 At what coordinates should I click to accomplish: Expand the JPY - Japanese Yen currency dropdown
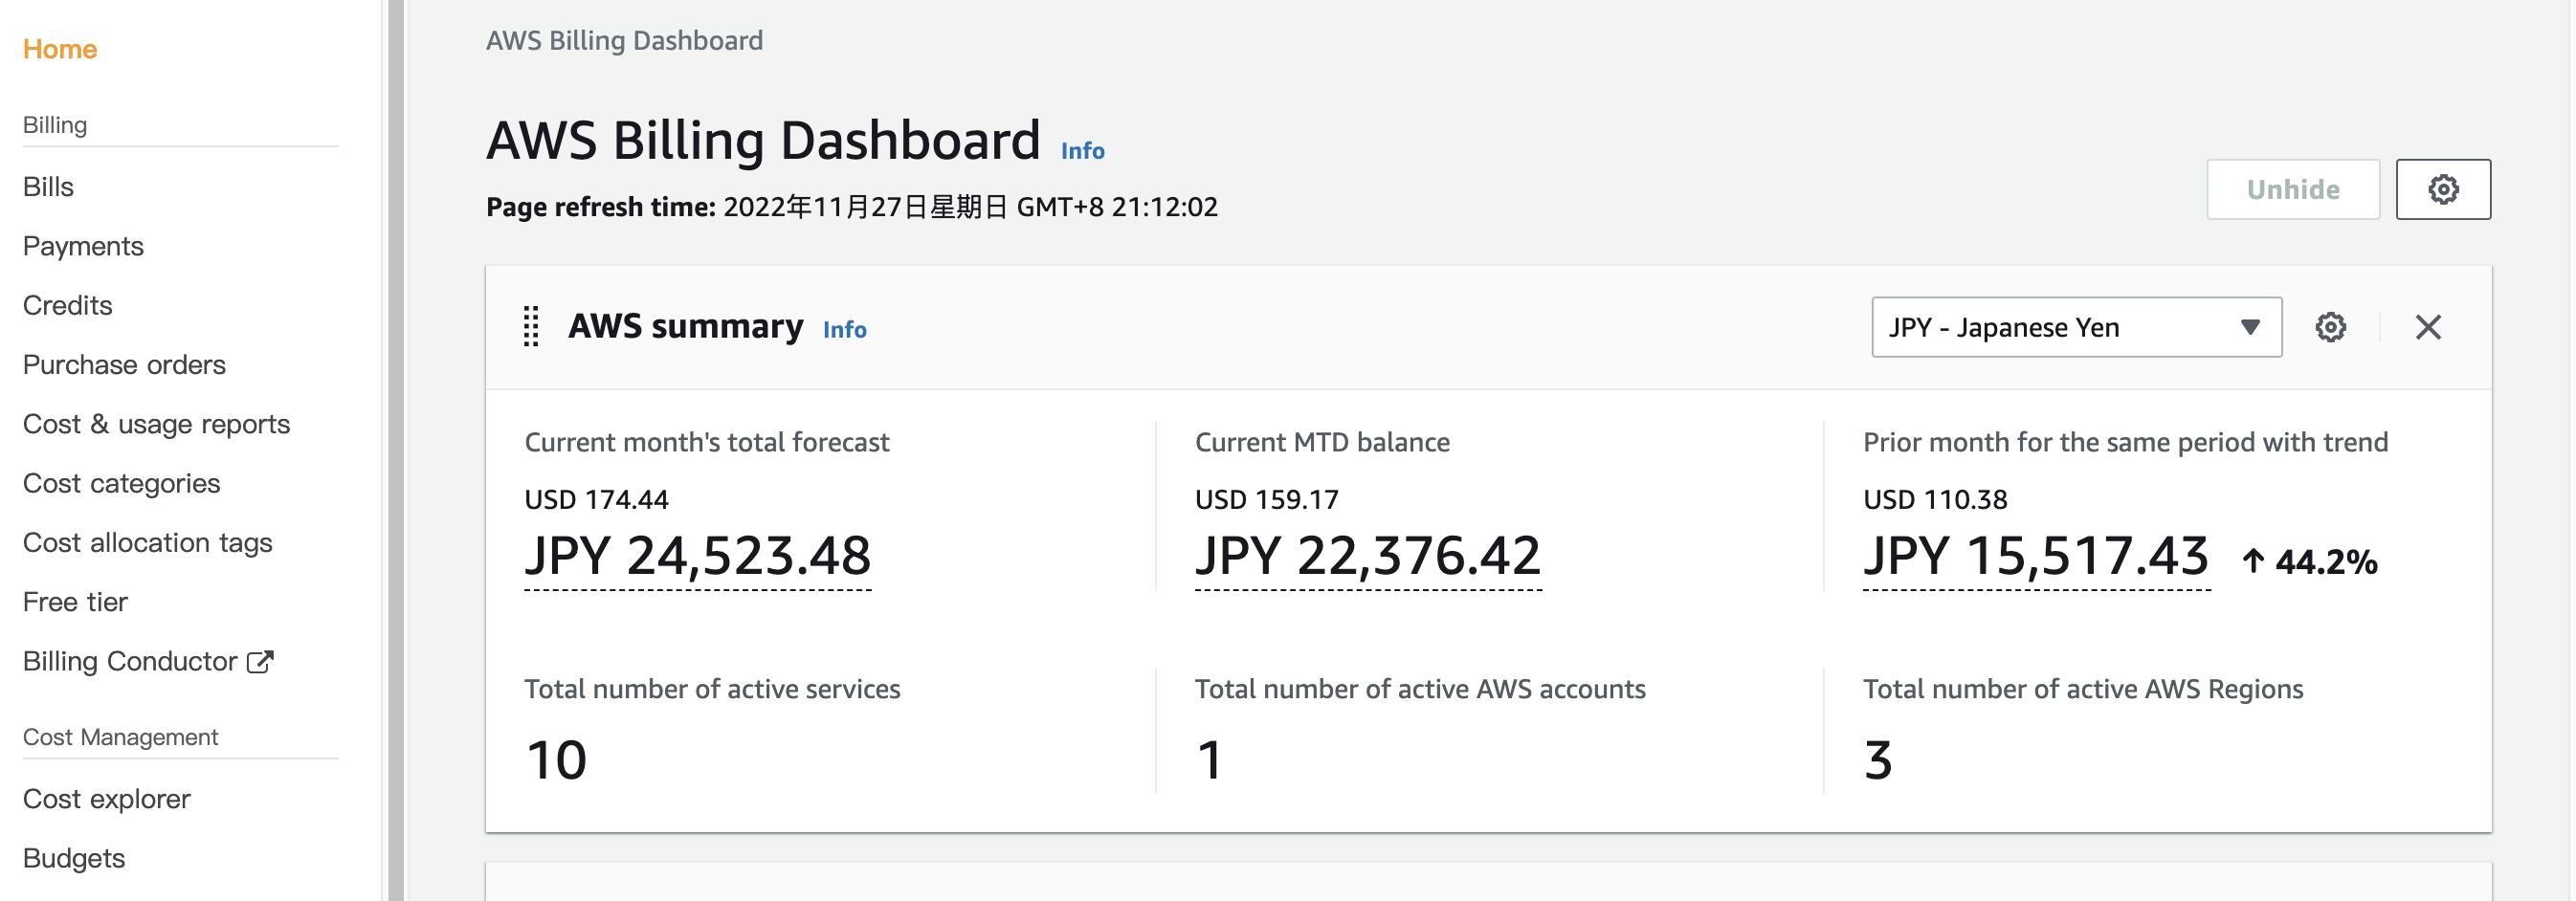coord(2075,327)
